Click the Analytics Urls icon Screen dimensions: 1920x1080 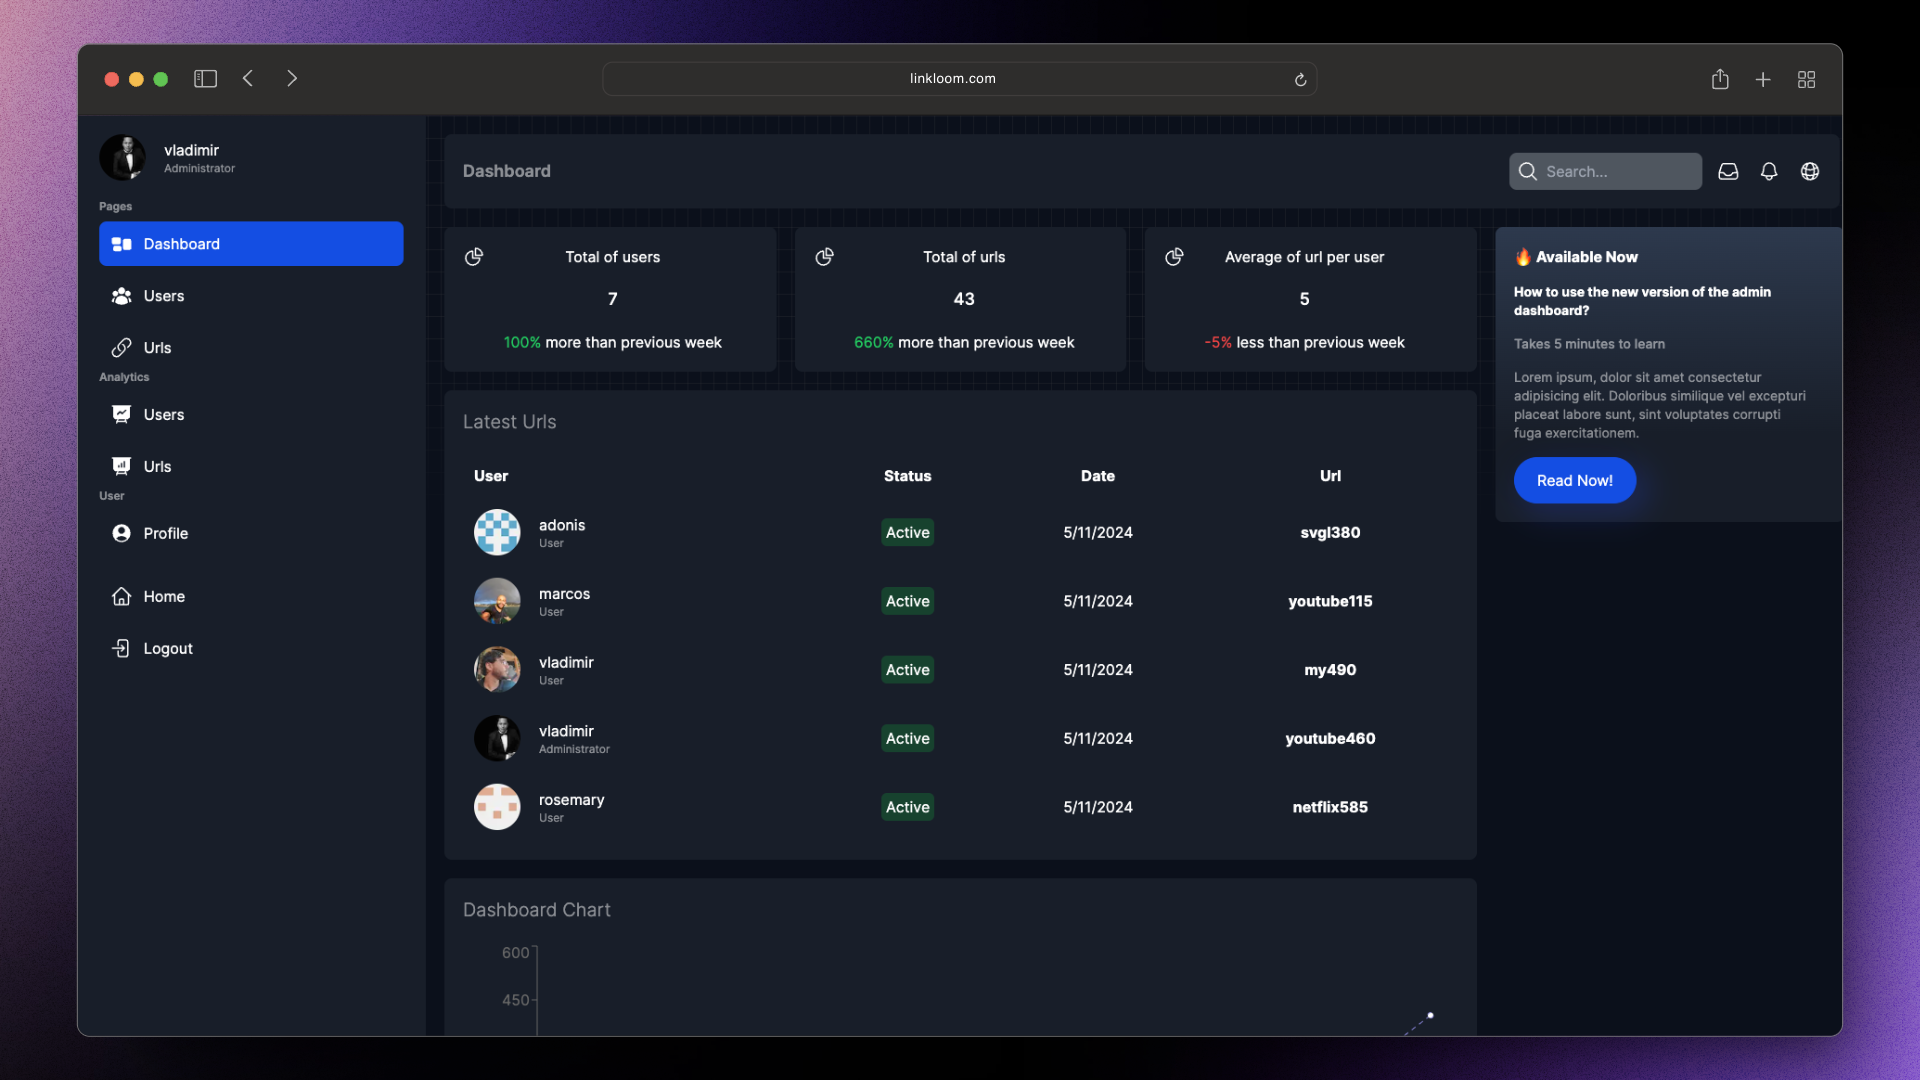[x=121, y=467]
